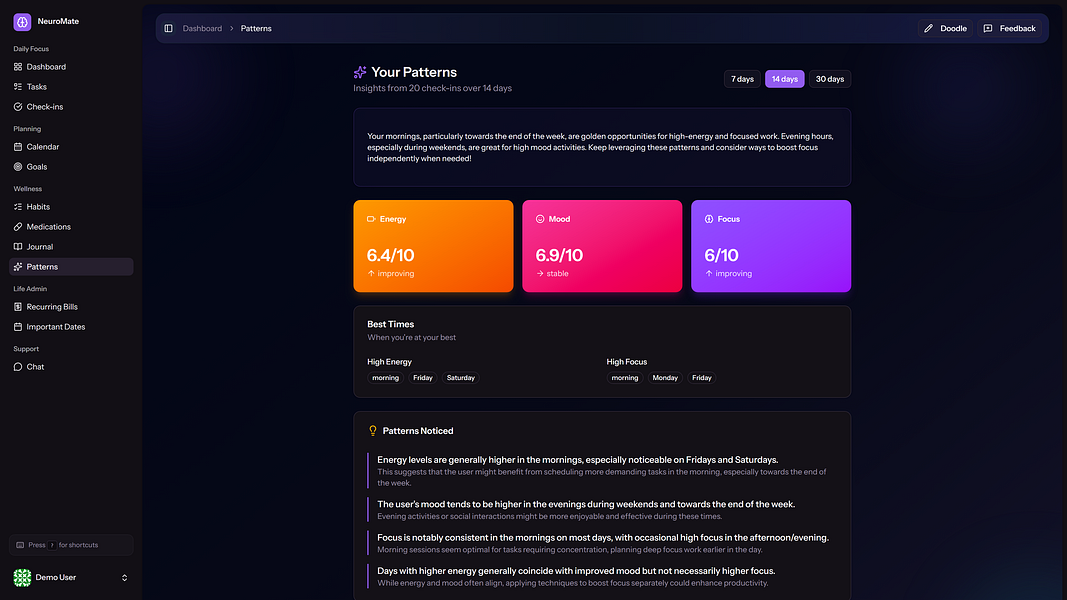Click the up arrow on Energy improving
The height and width of the screenshot is (600, 1067).
tap(371, 273)
